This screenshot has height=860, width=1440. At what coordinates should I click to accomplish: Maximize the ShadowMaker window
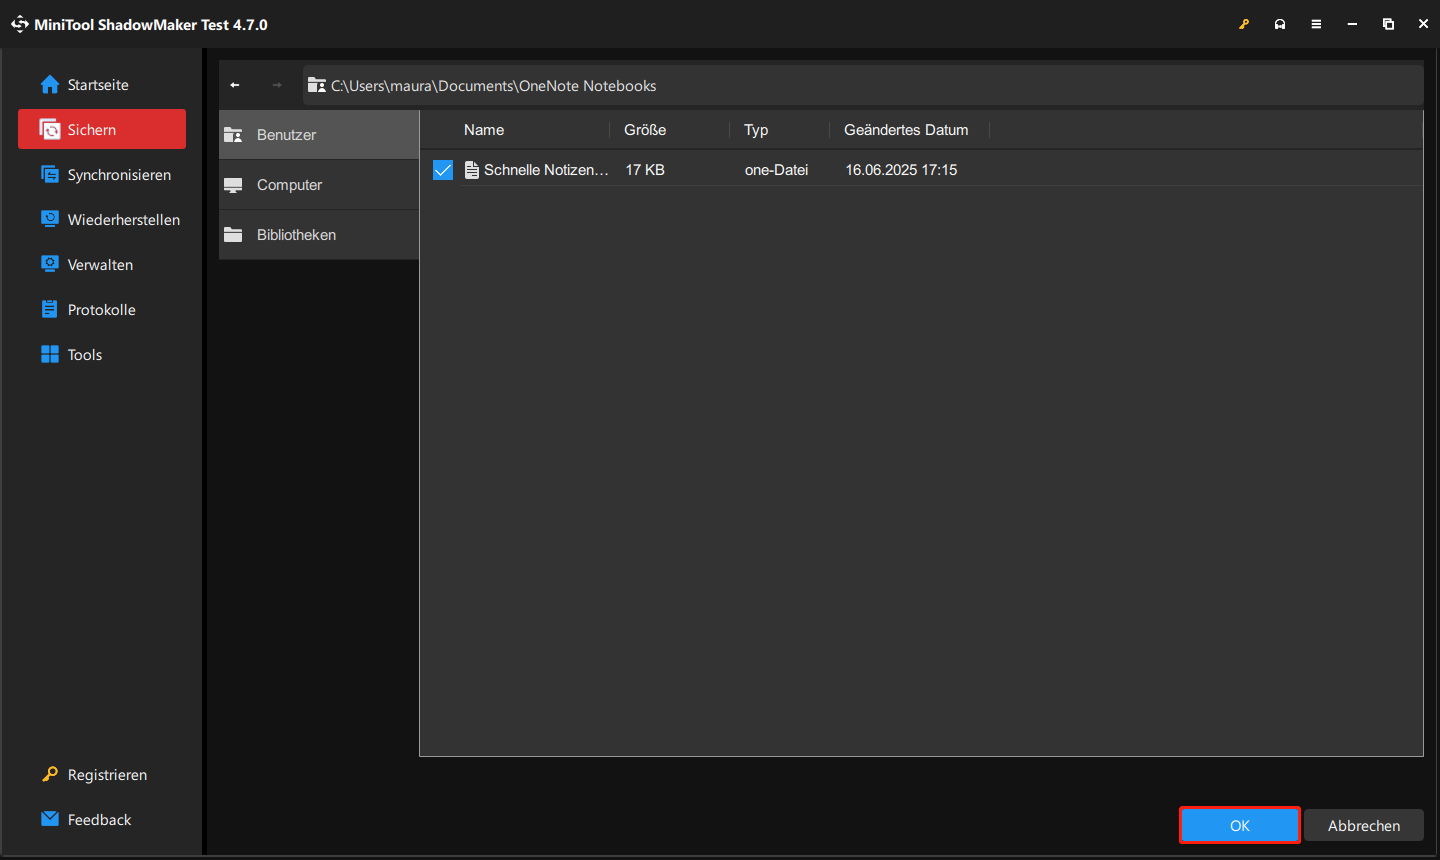[x=1388, y=24]
